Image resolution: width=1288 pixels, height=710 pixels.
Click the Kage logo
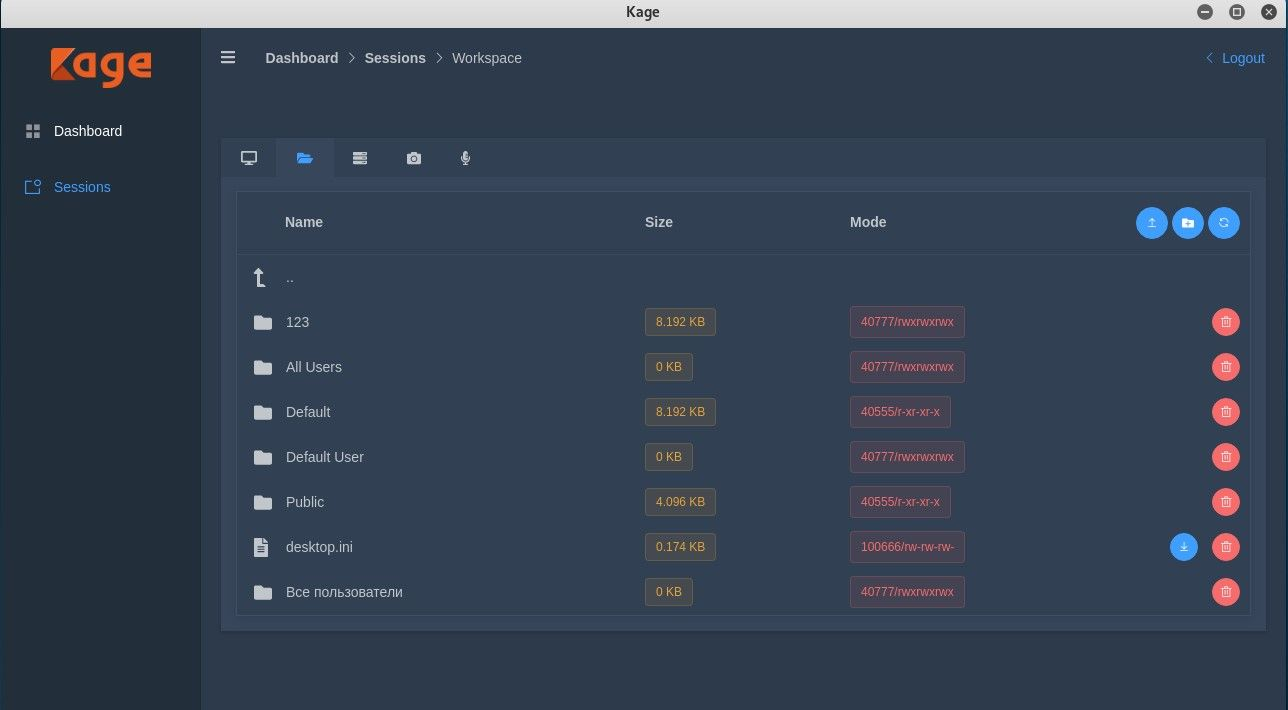101,66
